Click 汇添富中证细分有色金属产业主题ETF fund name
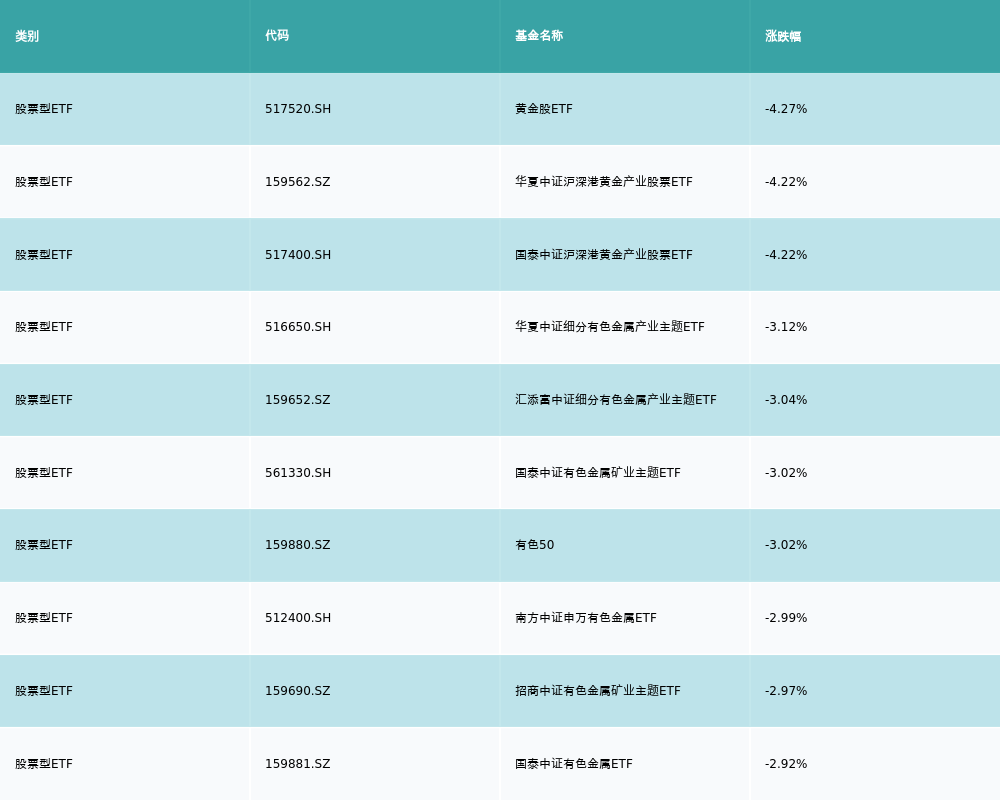This screenshot has width=1000, height=800. (616, 400)
